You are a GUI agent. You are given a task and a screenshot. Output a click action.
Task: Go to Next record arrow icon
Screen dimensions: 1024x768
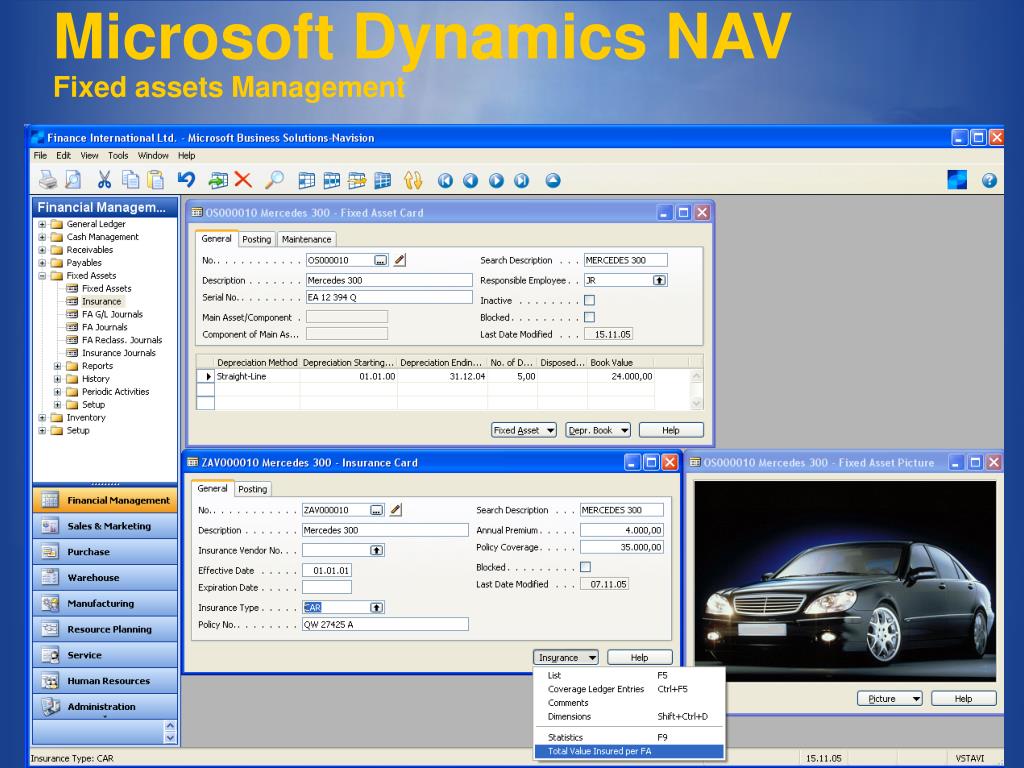click(496, 180)
